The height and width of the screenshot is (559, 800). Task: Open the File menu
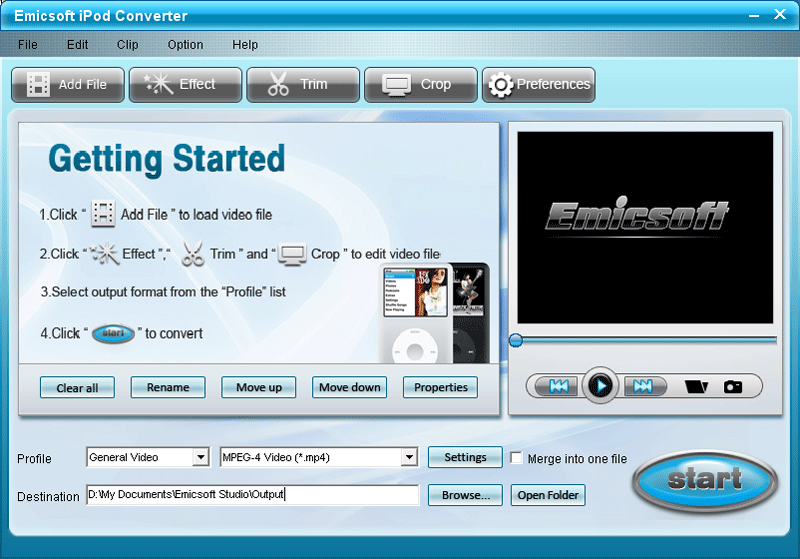click(x=28, y=45)
